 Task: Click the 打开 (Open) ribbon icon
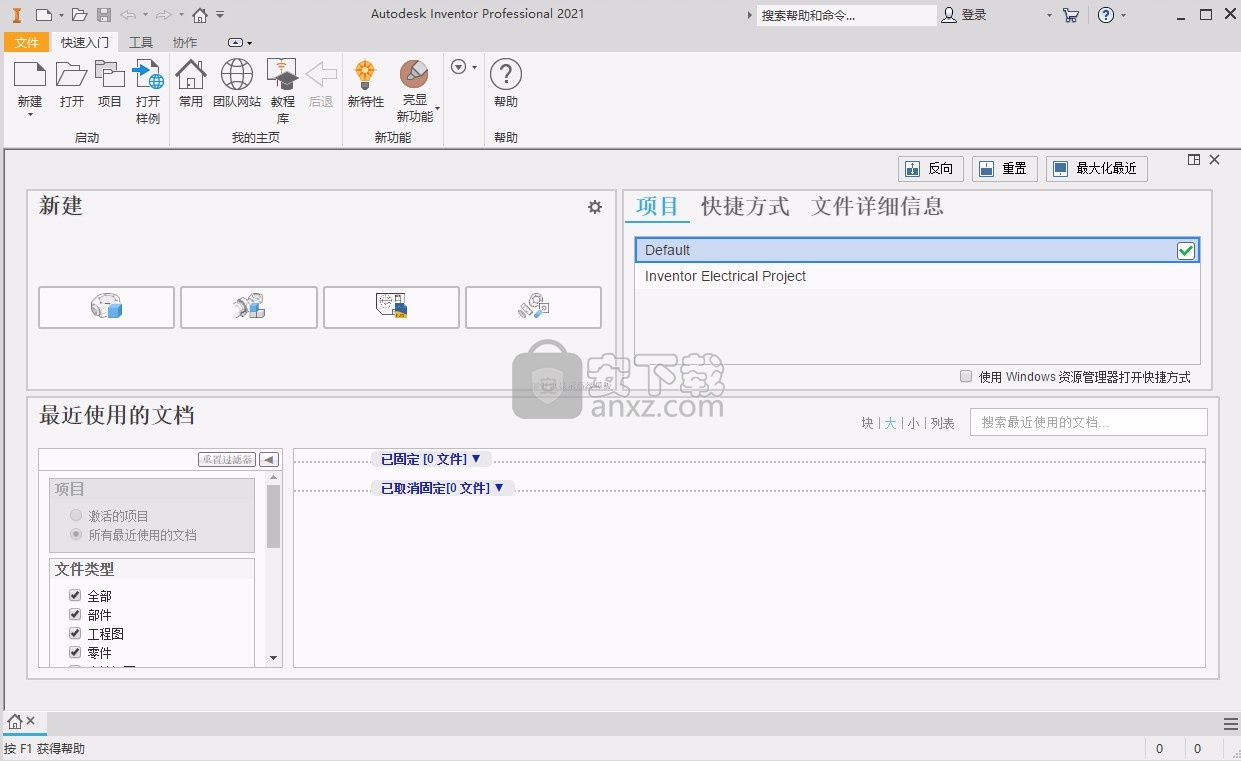click(x=71, y=75)
